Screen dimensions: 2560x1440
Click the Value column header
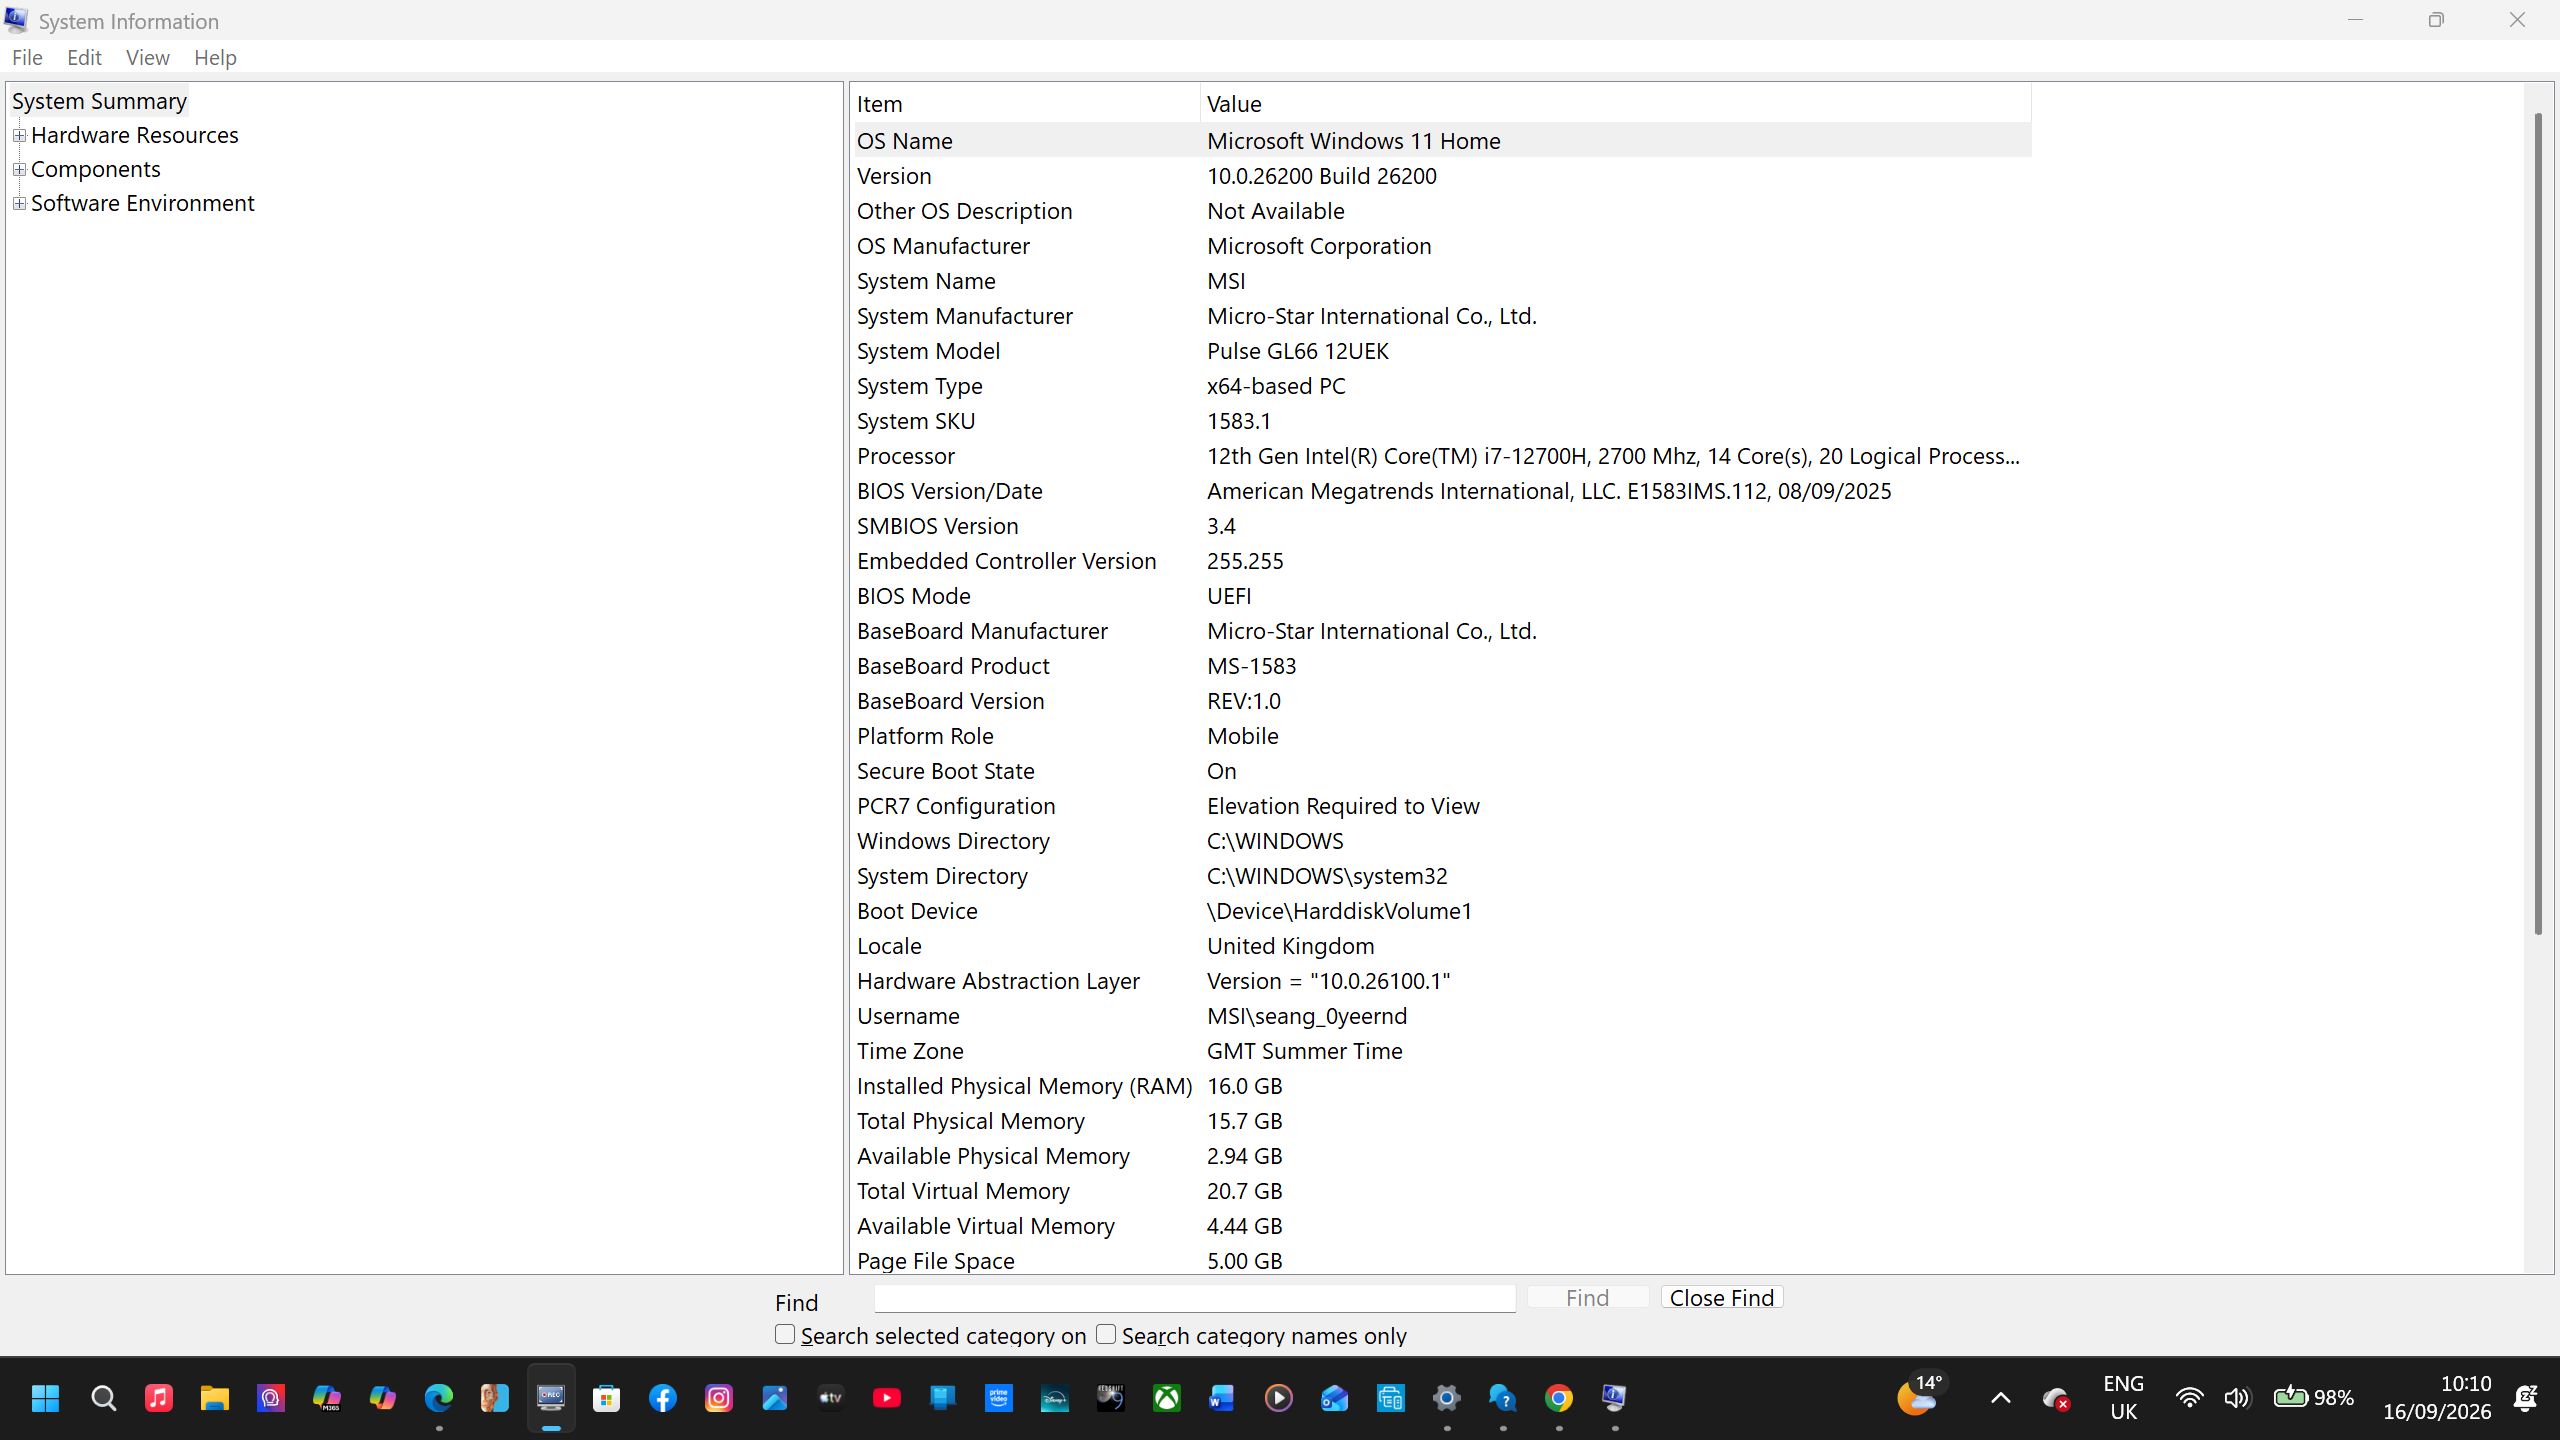coord(1615,104)
